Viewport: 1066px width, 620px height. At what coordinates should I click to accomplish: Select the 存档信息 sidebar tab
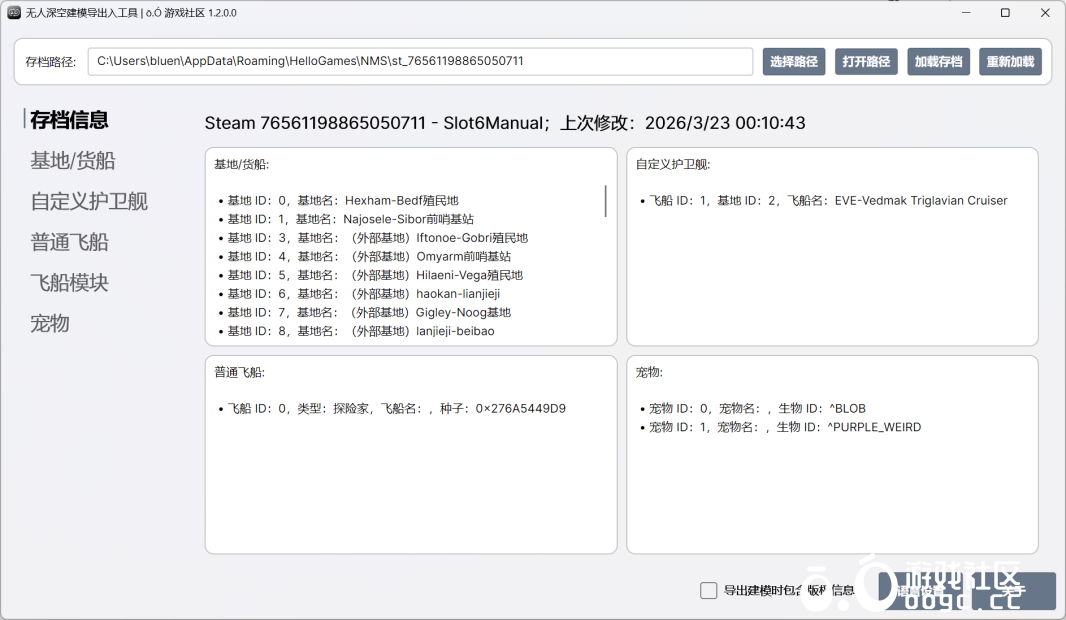pyautogui.click(x=70, y=120)
